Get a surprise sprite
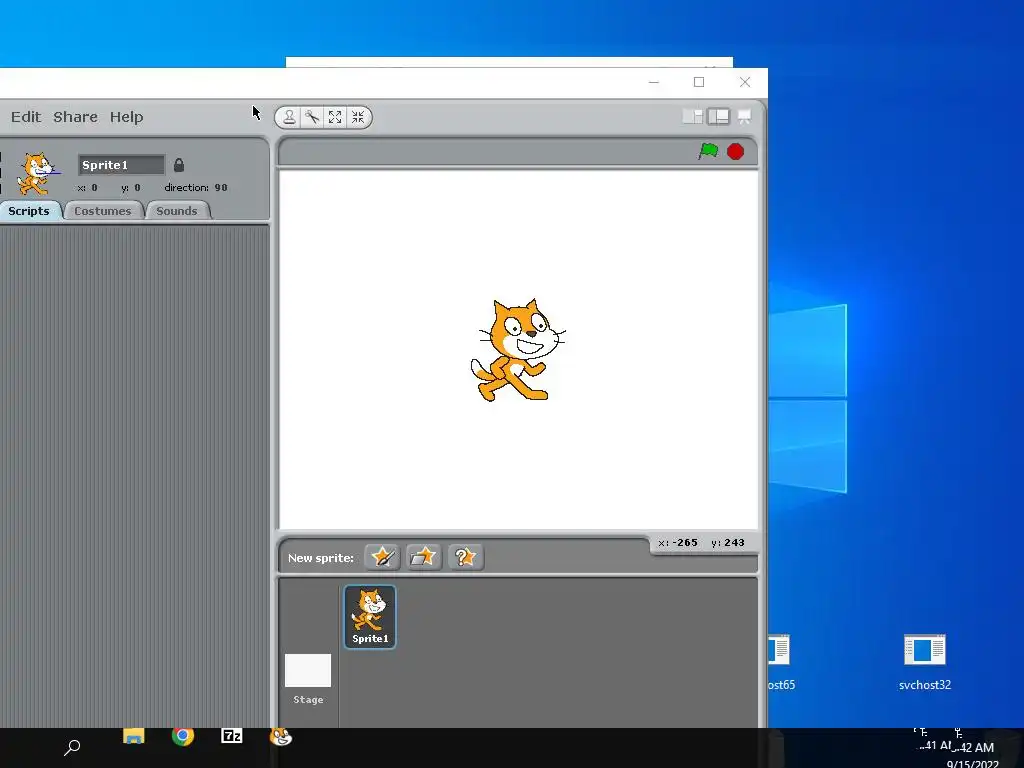 tap(465, 557)
